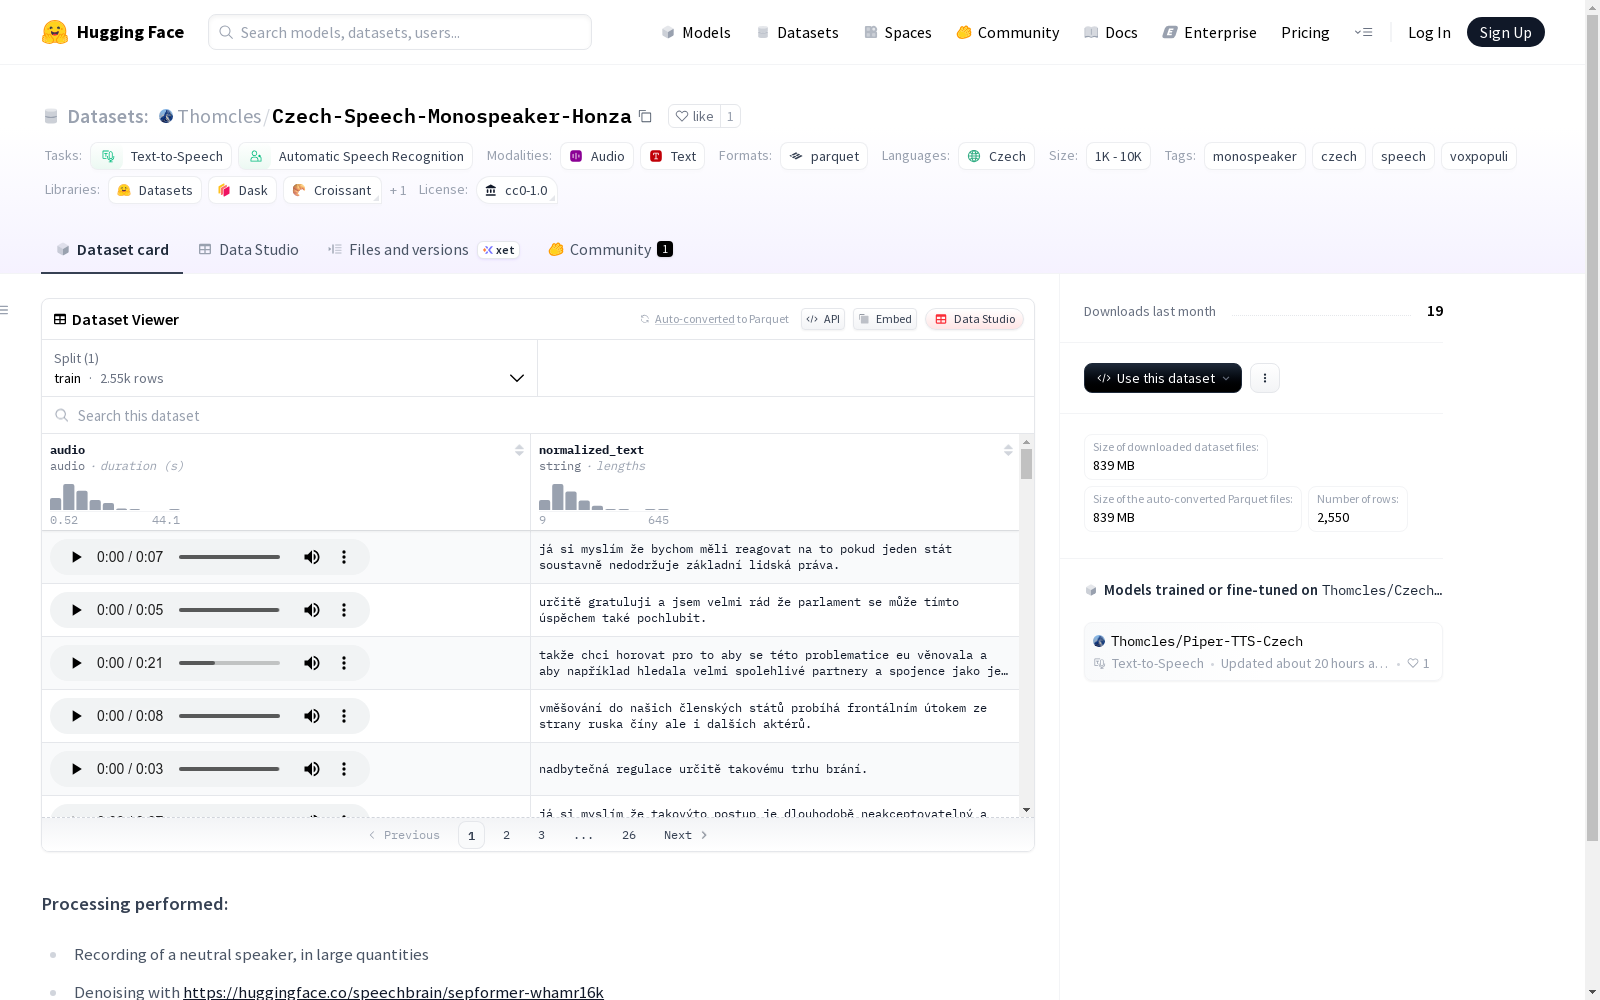This screenshot has height=1000, width=1600.
Task: Click the Sign Up button
Action: (1505, 32)
